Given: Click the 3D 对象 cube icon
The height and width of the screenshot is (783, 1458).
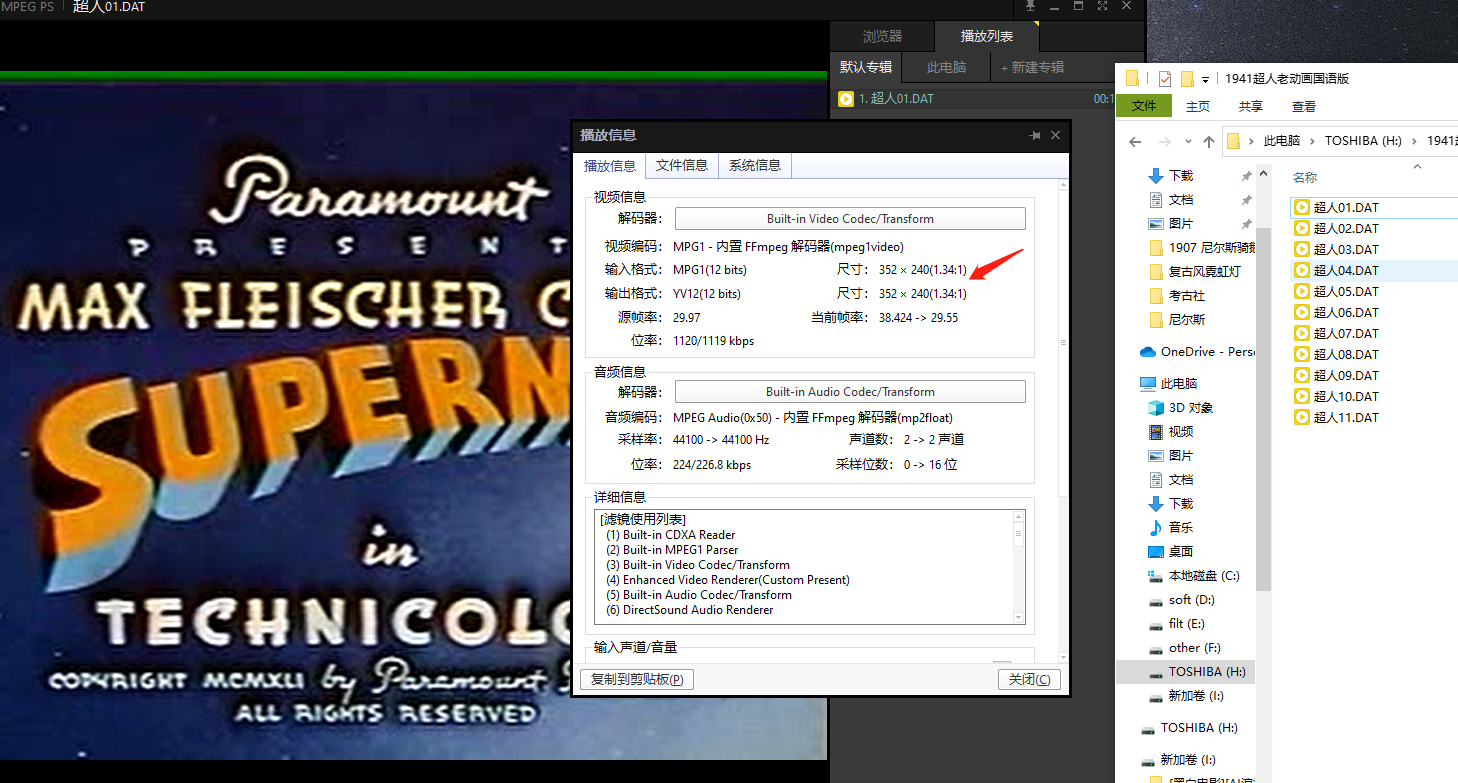Looking at the screenshot, I should 1155,407.
